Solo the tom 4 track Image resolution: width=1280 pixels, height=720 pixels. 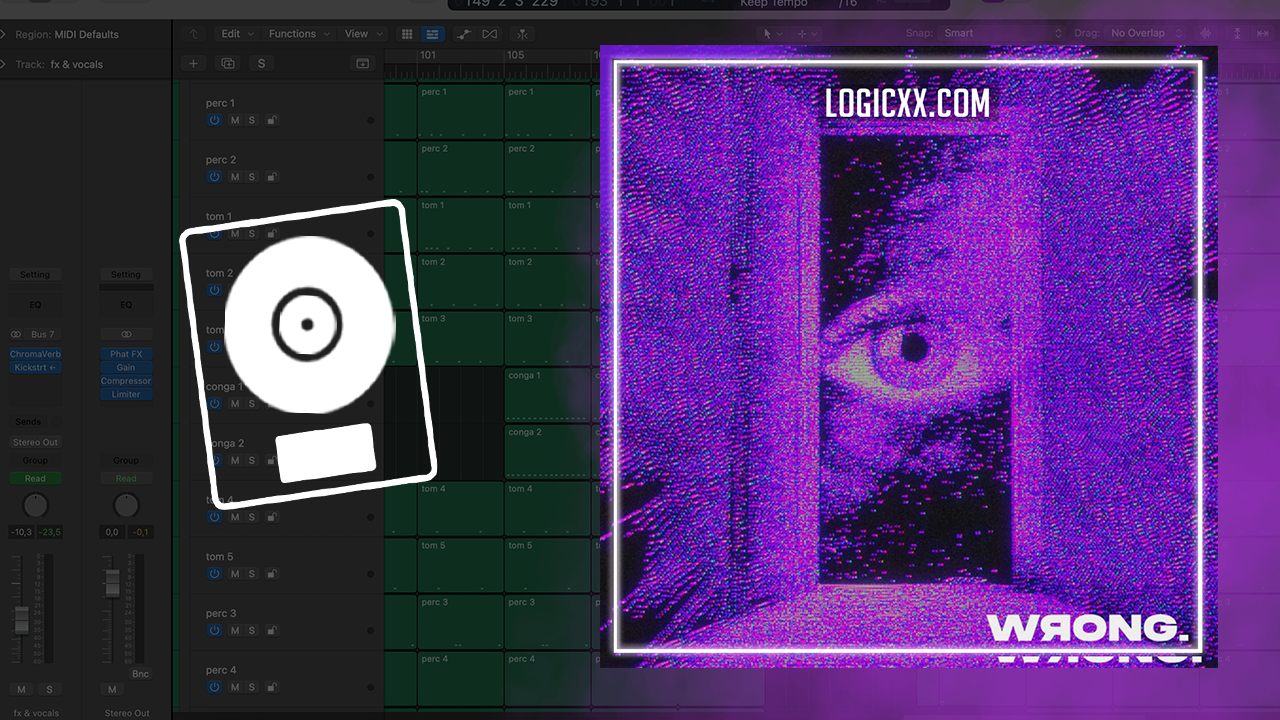point(252,517)
